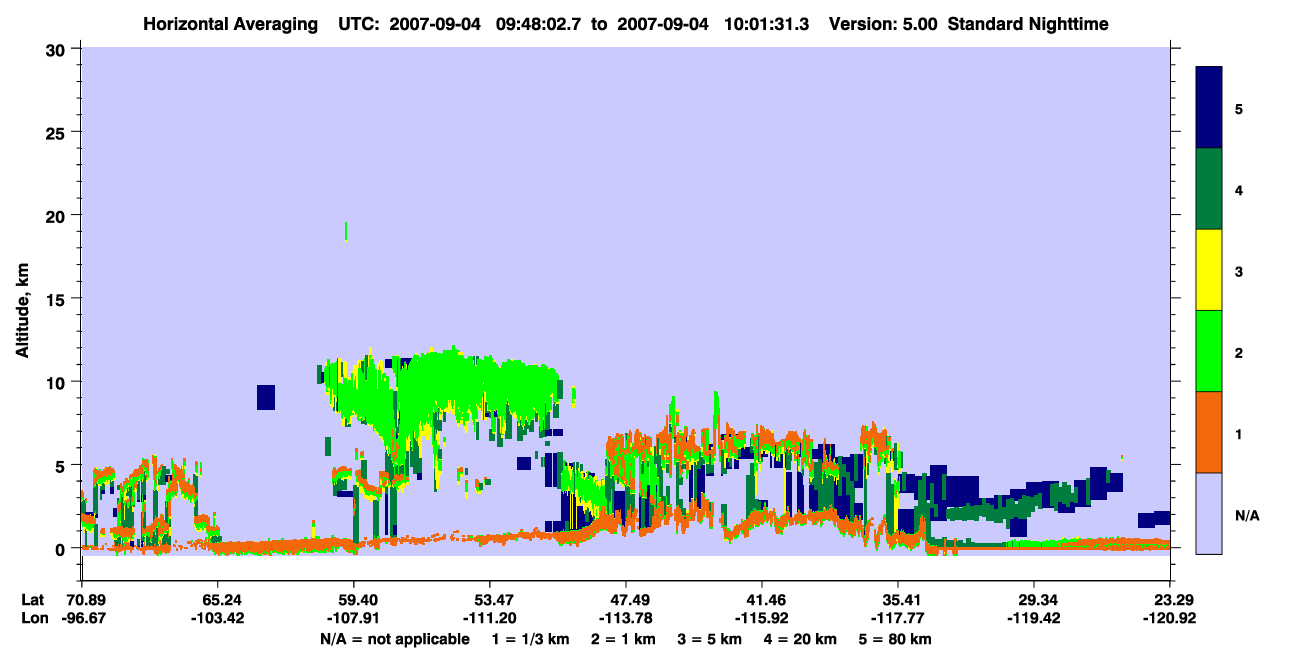Click the orange level 1 legend swatch
This screenshot has height=667, width=1300.
click(1209, 432)
